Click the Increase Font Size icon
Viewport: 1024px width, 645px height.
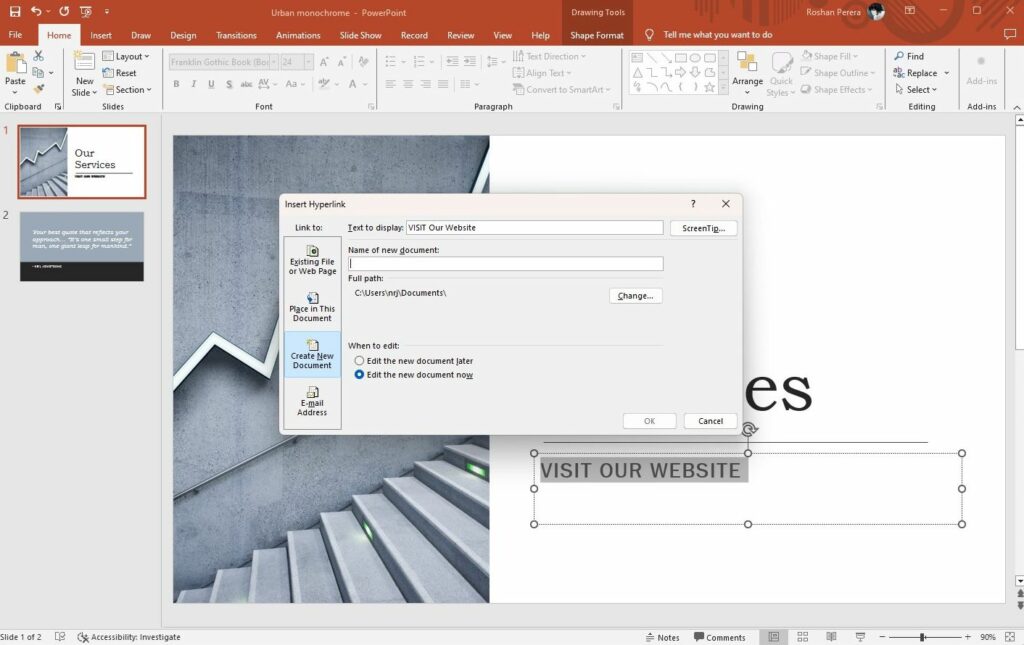pos(322,61)
